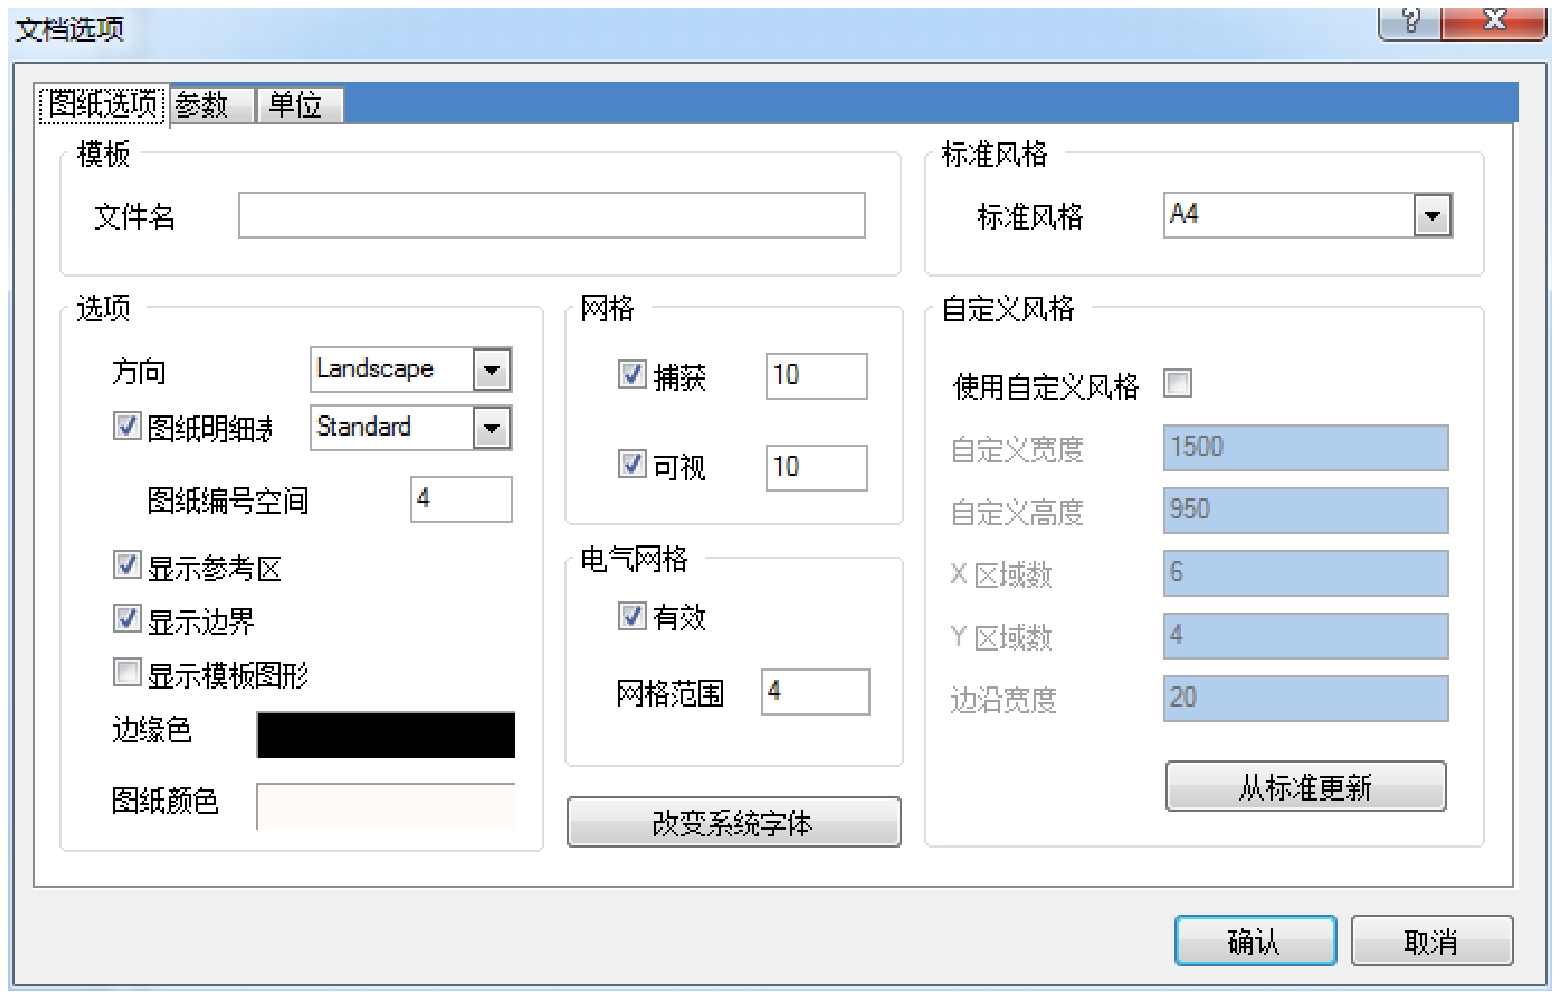Click the 图纸编号空间 input field
Image resolution: width=1556 pixels, height=994 pixels.
[x=461, y=499]
